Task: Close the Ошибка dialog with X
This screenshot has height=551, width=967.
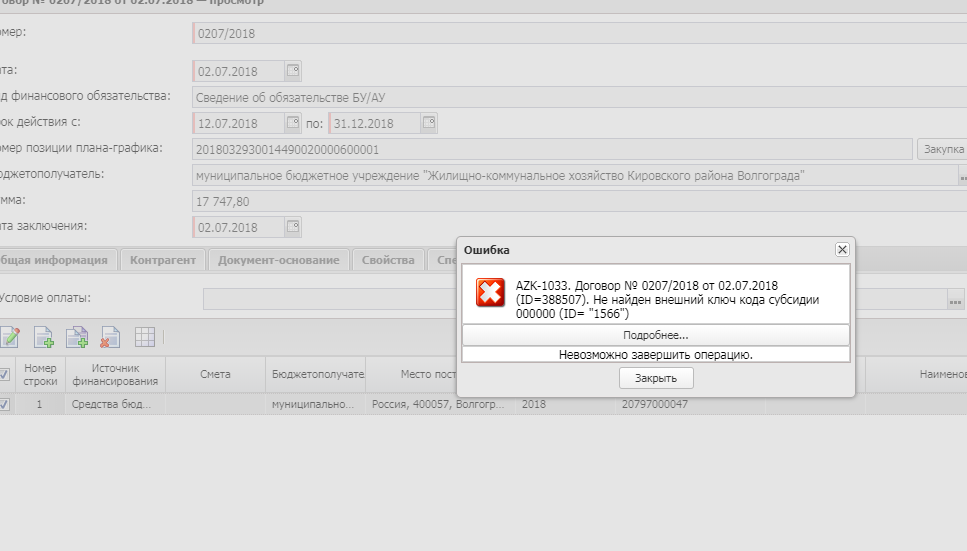Action: pyautogui.click(x=842, y=249)
